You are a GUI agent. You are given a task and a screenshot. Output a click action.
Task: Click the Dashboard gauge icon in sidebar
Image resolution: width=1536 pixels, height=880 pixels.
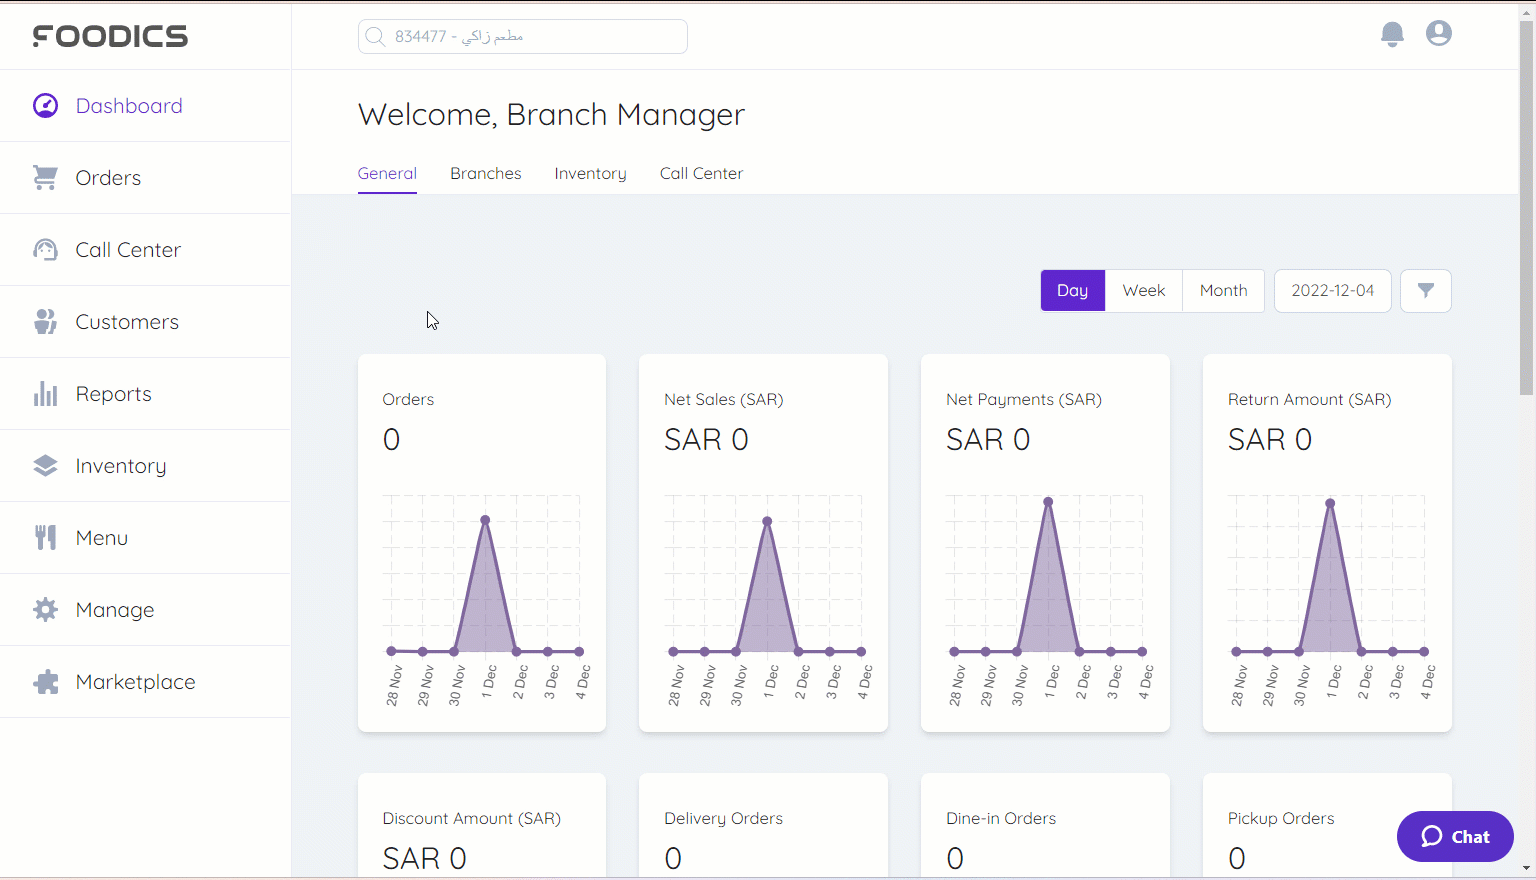[x=46, y=106]
